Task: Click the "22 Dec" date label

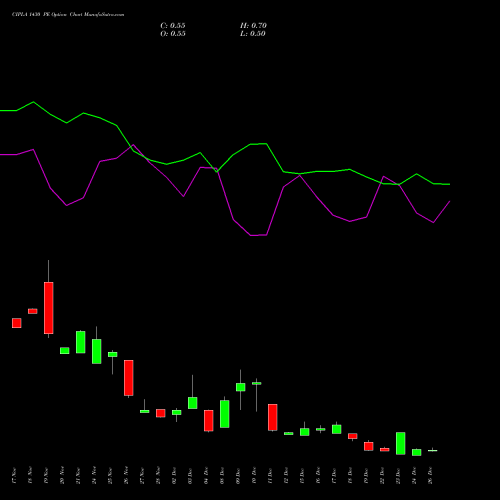Action: 382,476
